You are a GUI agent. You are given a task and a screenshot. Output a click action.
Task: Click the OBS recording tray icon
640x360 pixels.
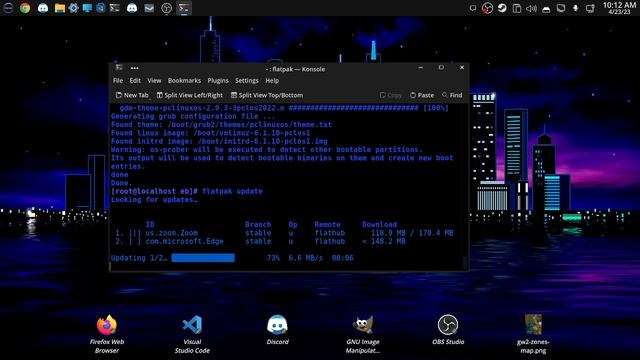tap(487, 8)
